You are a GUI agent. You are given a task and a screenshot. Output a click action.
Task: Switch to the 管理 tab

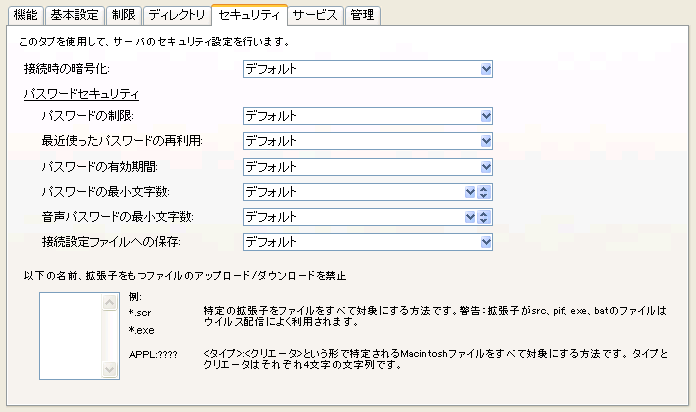pos(360,15)
